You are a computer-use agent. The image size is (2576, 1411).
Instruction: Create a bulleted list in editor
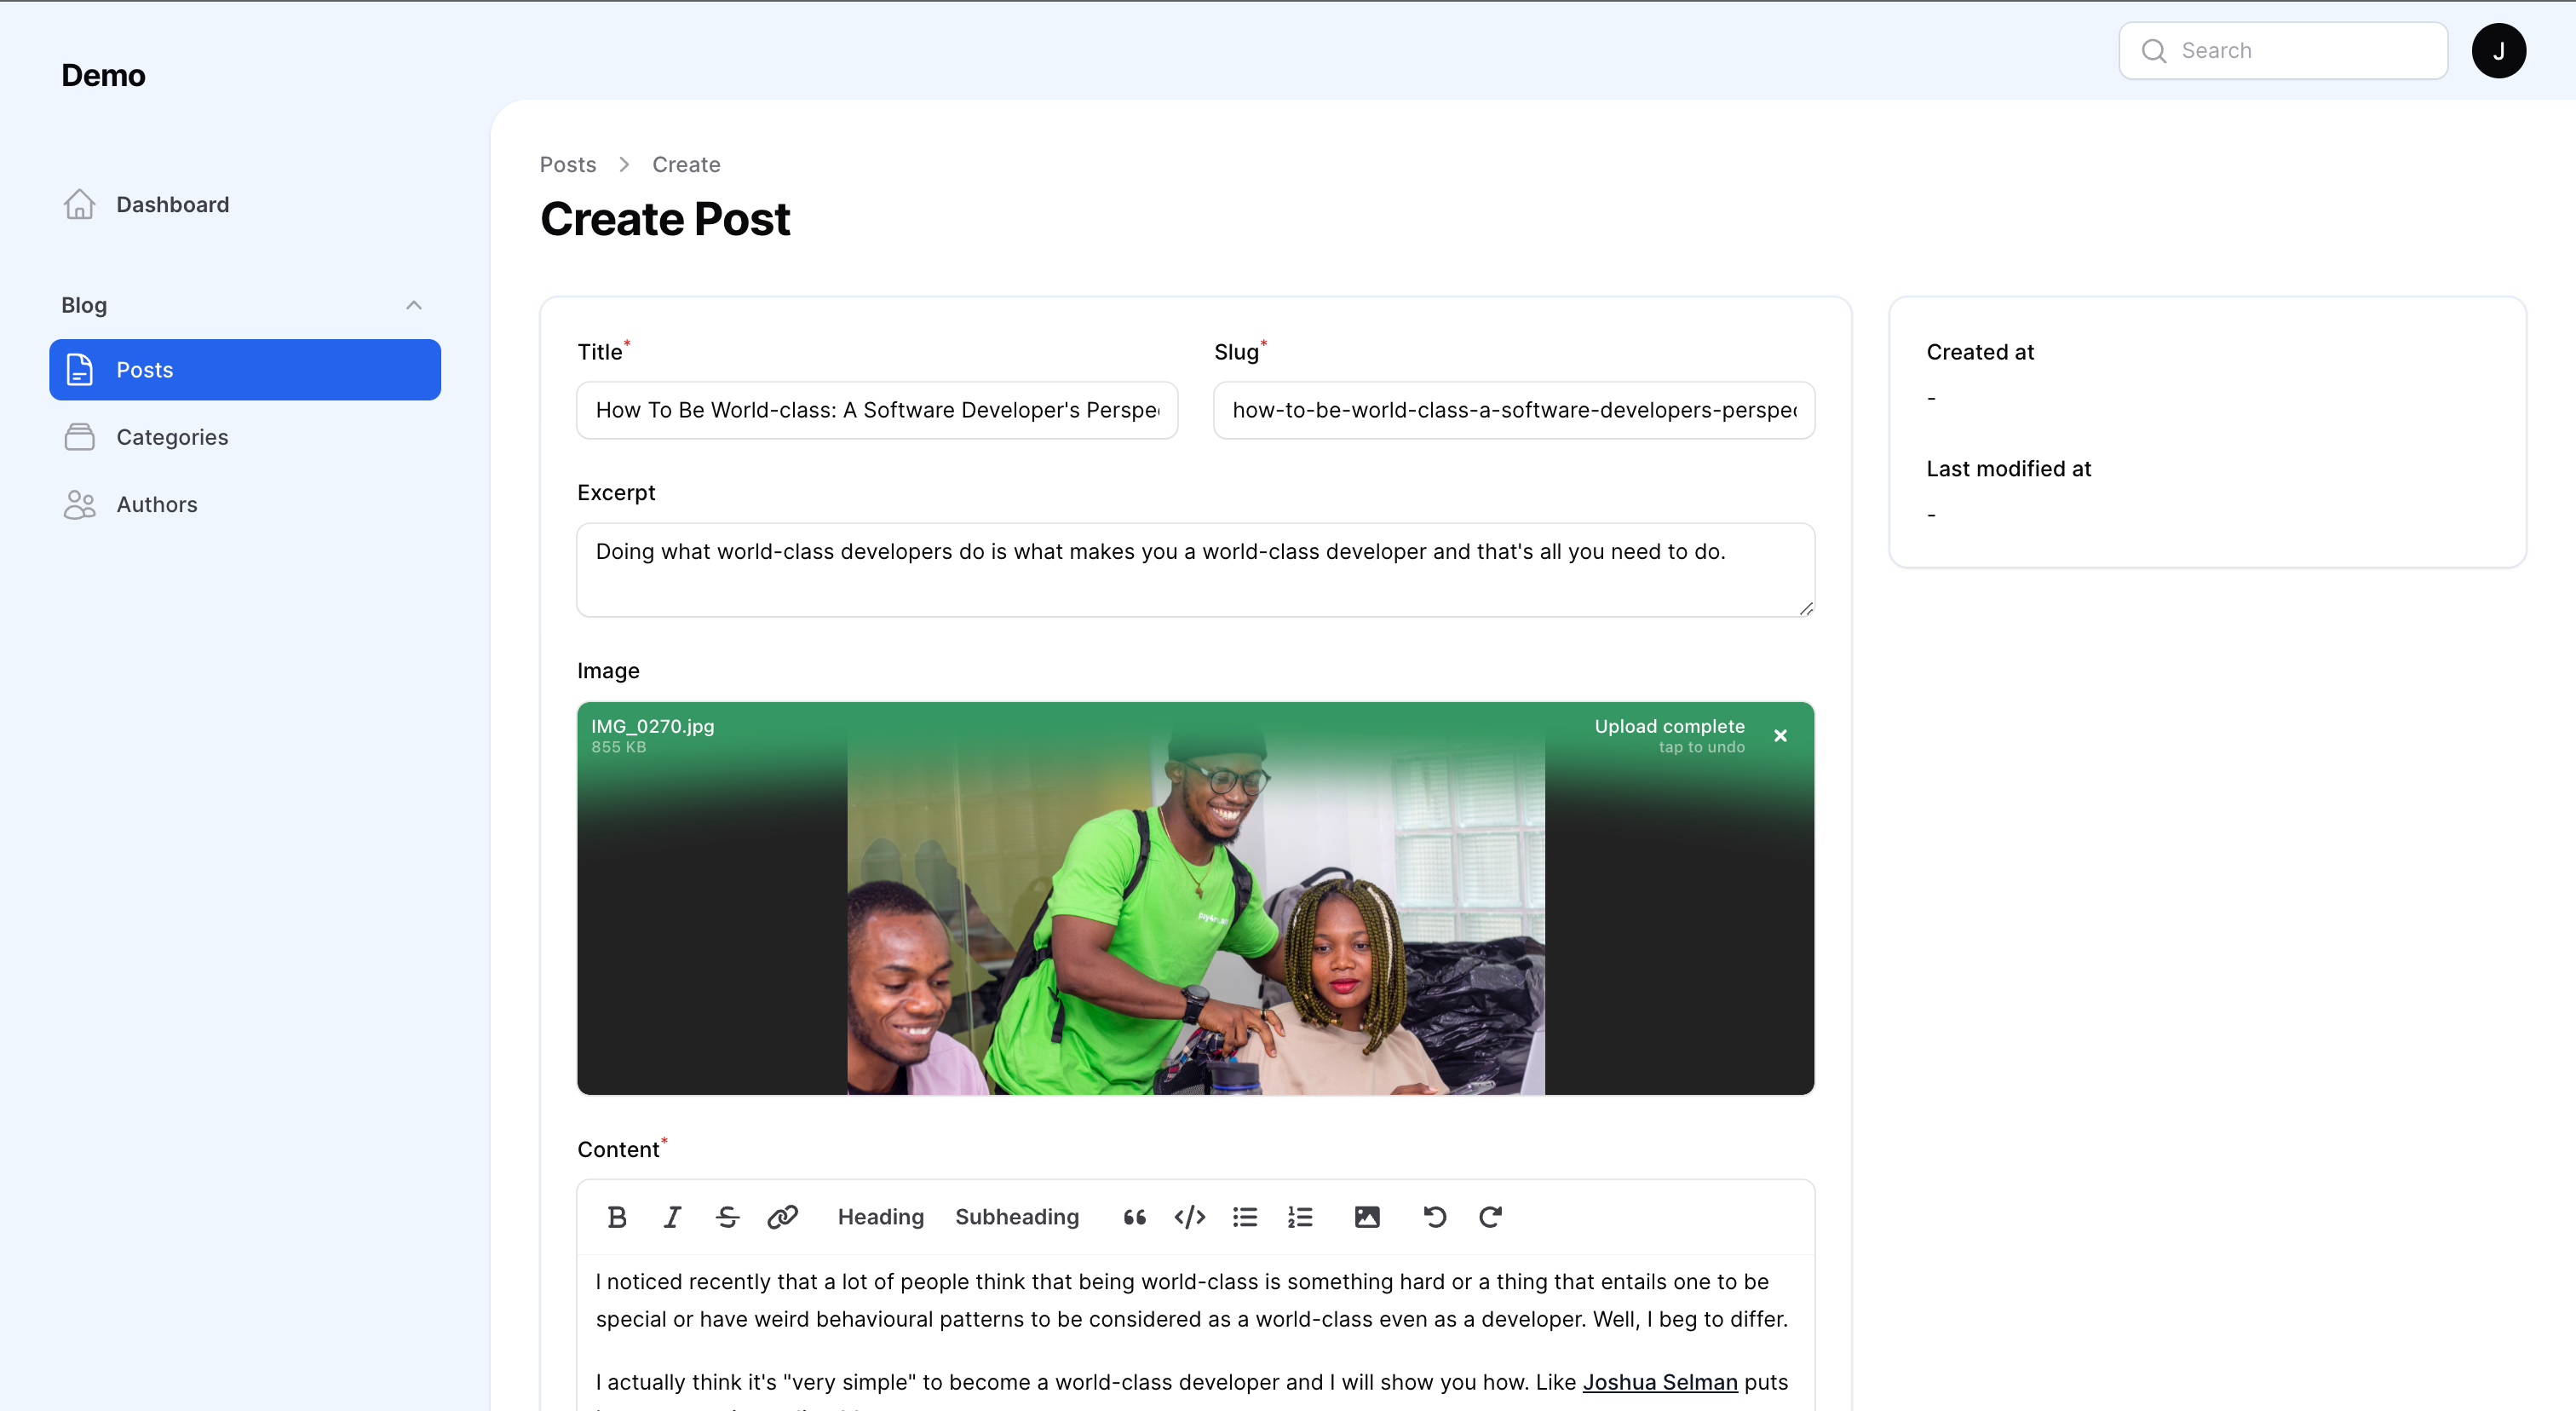coord(1245,1217)
